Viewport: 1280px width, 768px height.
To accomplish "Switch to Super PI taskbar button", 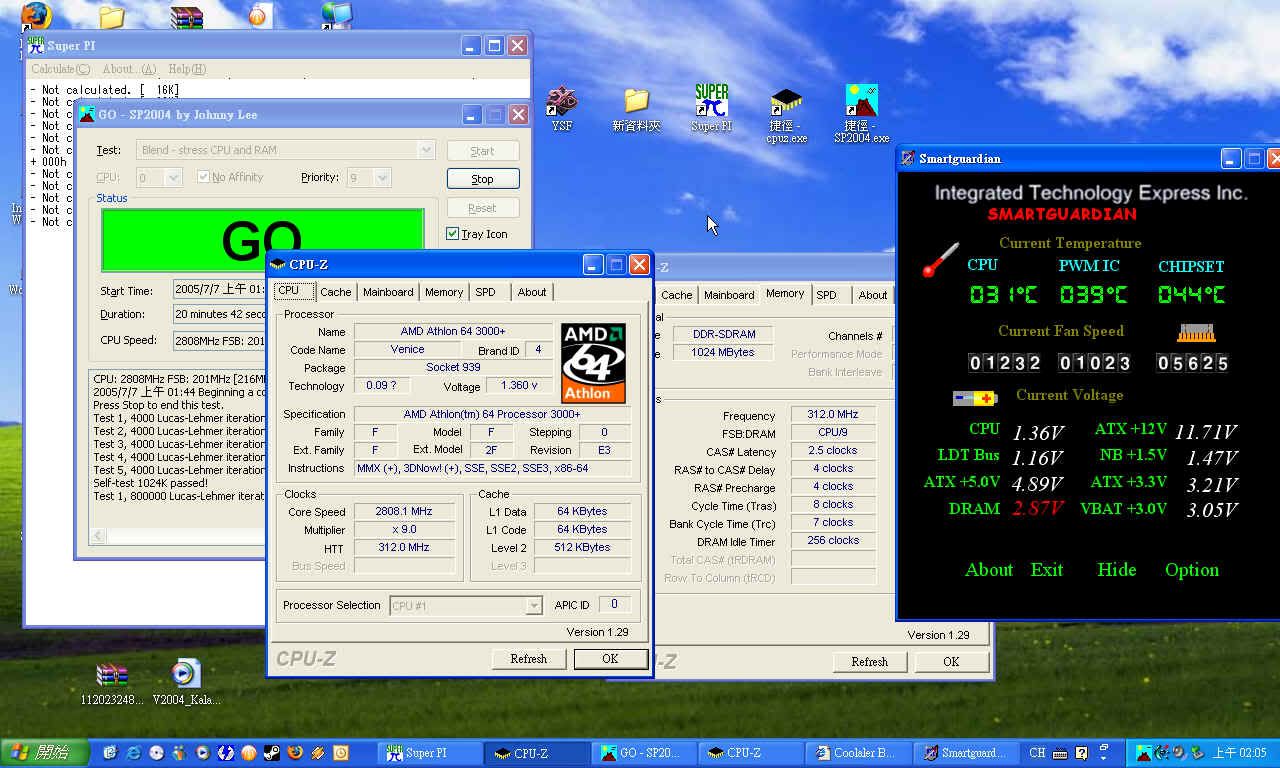I will [430, 753].
